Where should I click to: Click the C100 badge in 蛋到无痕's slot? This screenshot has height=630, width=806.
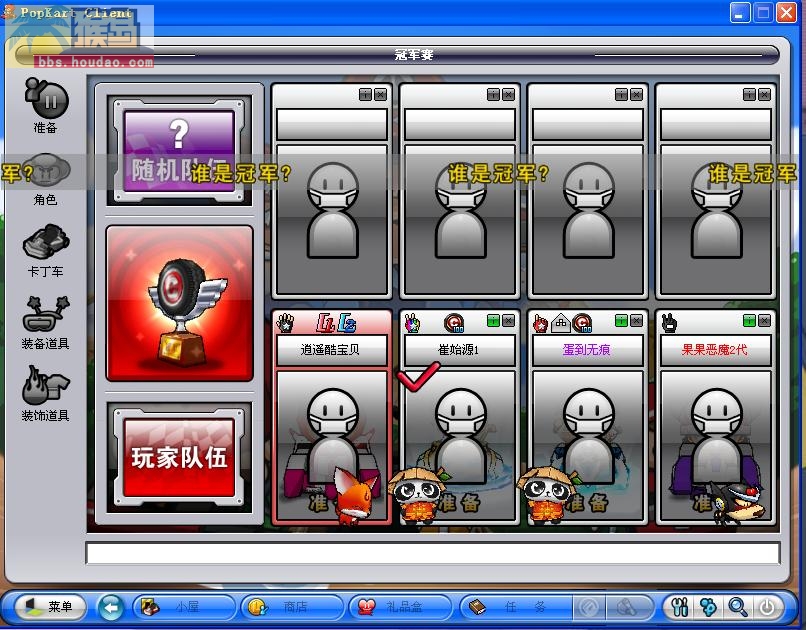pos(582,323)
